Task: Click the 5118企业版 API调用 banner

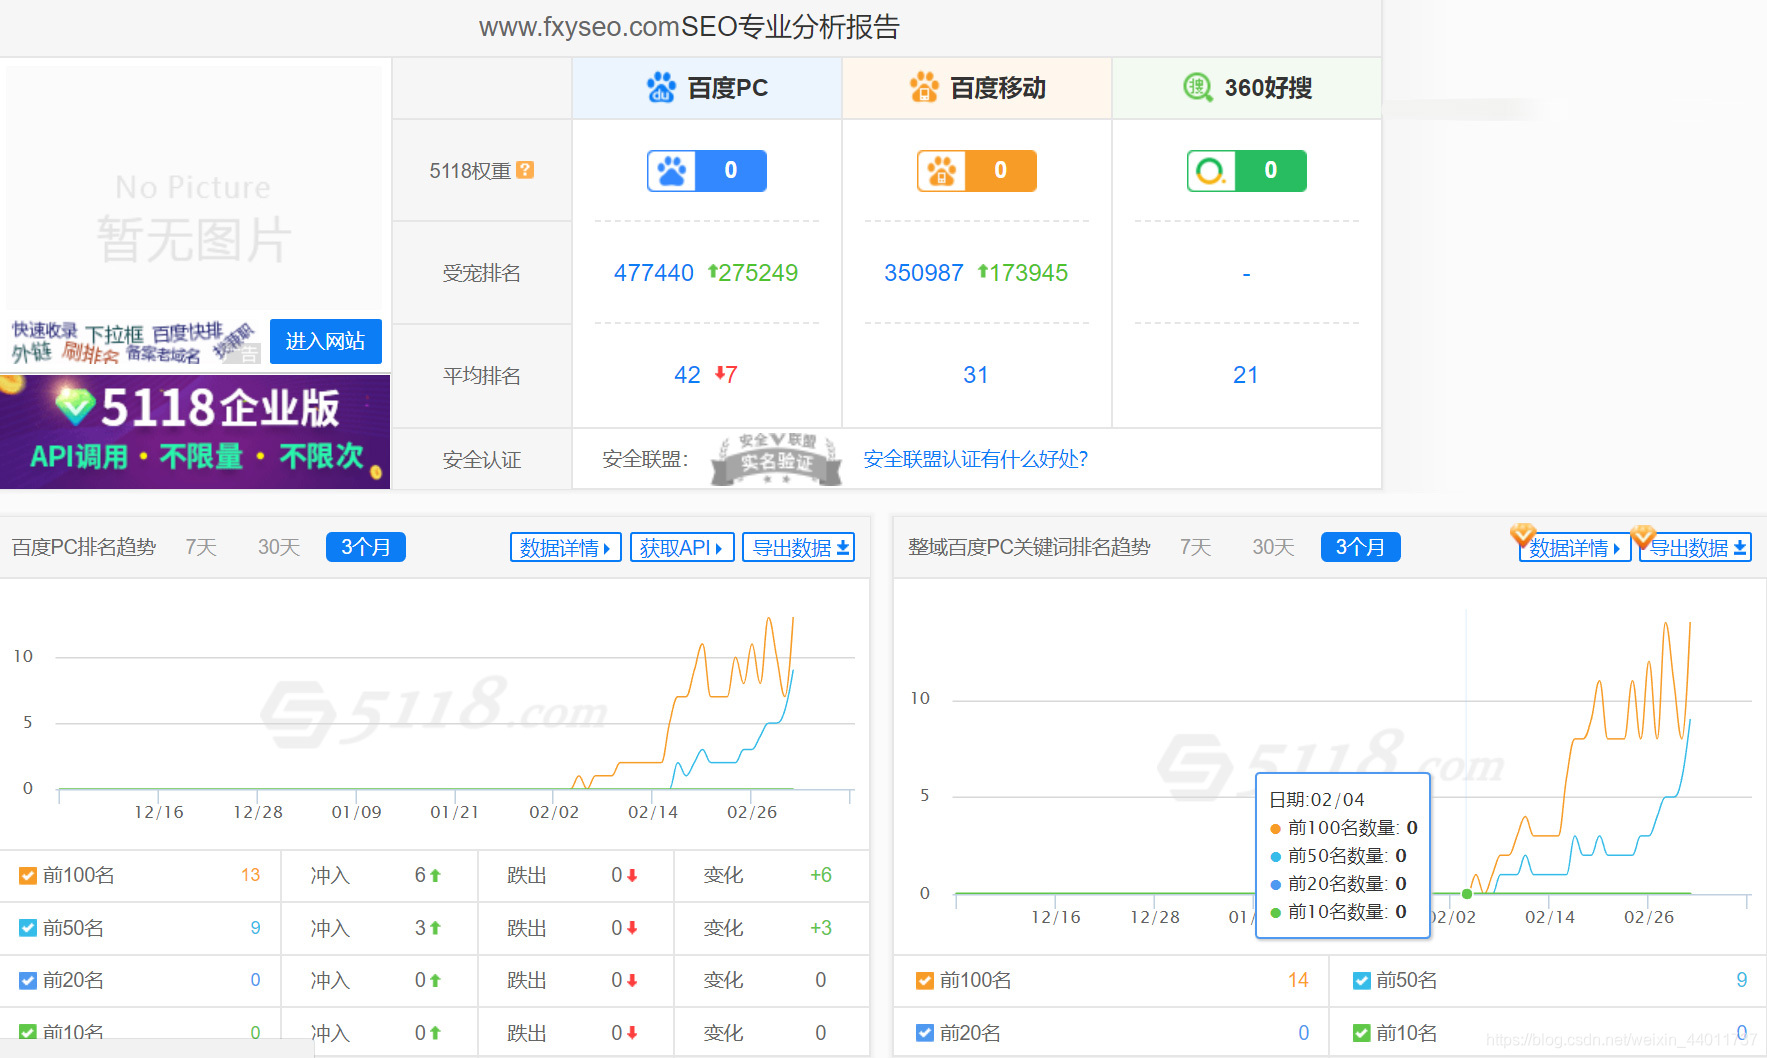Action: (x=195, y=432)
